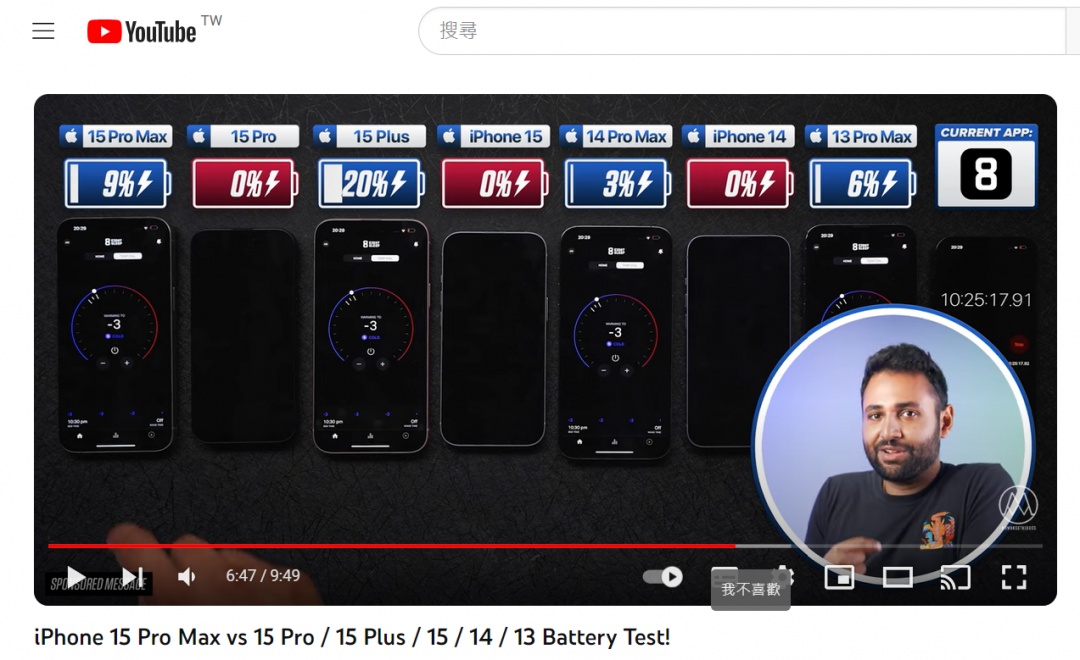Click the channel watermark logo on video
Image resolution: width=1080 pixels, height=660 pixels.
[x=1018, y=505]
